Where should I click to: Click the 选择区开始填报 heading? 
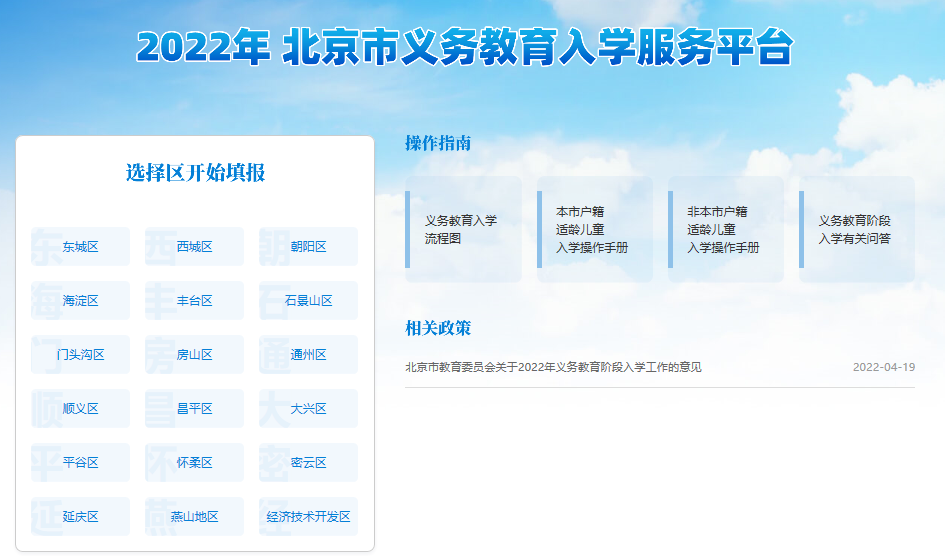point(195,173)
